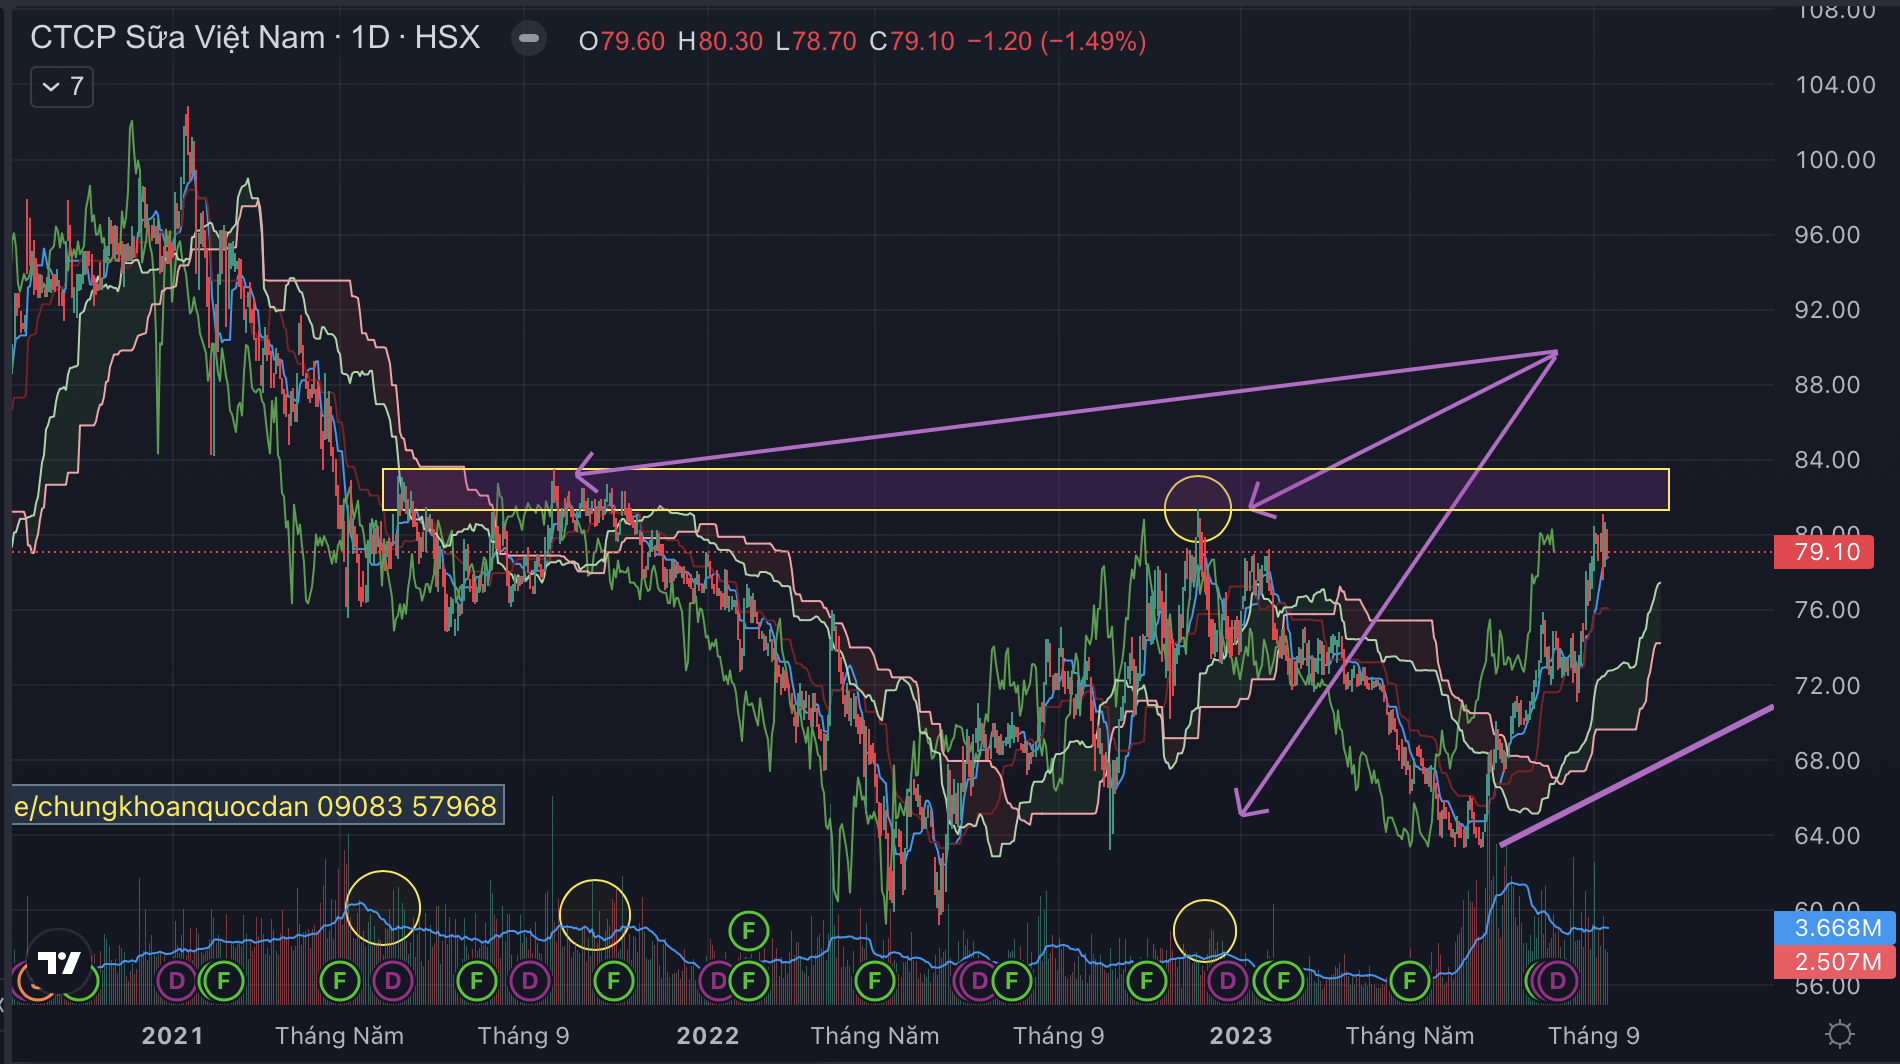The image size is (1900, 1064).
Task: Expand the 7 hidden indicators legend
Action: pyautogui.click(x=62, y=87)
